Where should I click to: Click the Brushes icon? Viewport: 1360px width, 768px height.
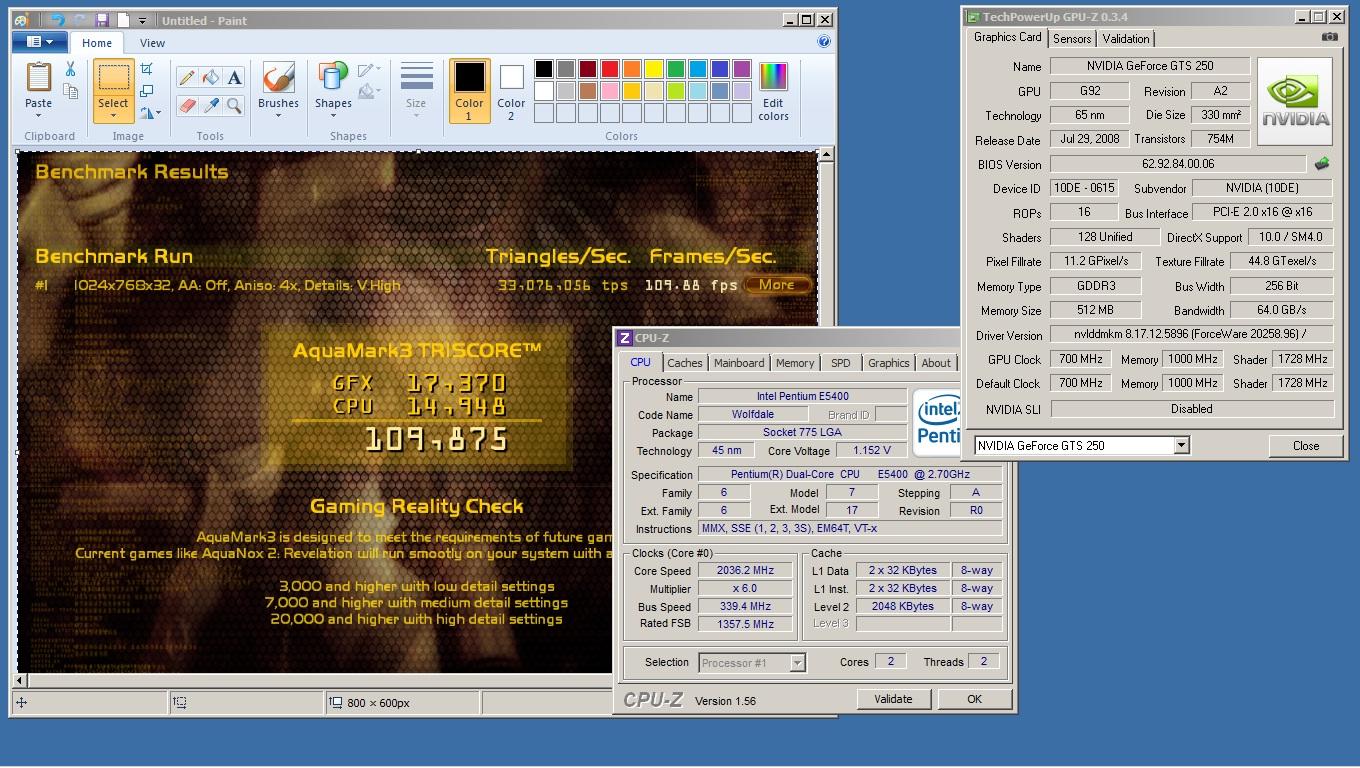(278, 78)
